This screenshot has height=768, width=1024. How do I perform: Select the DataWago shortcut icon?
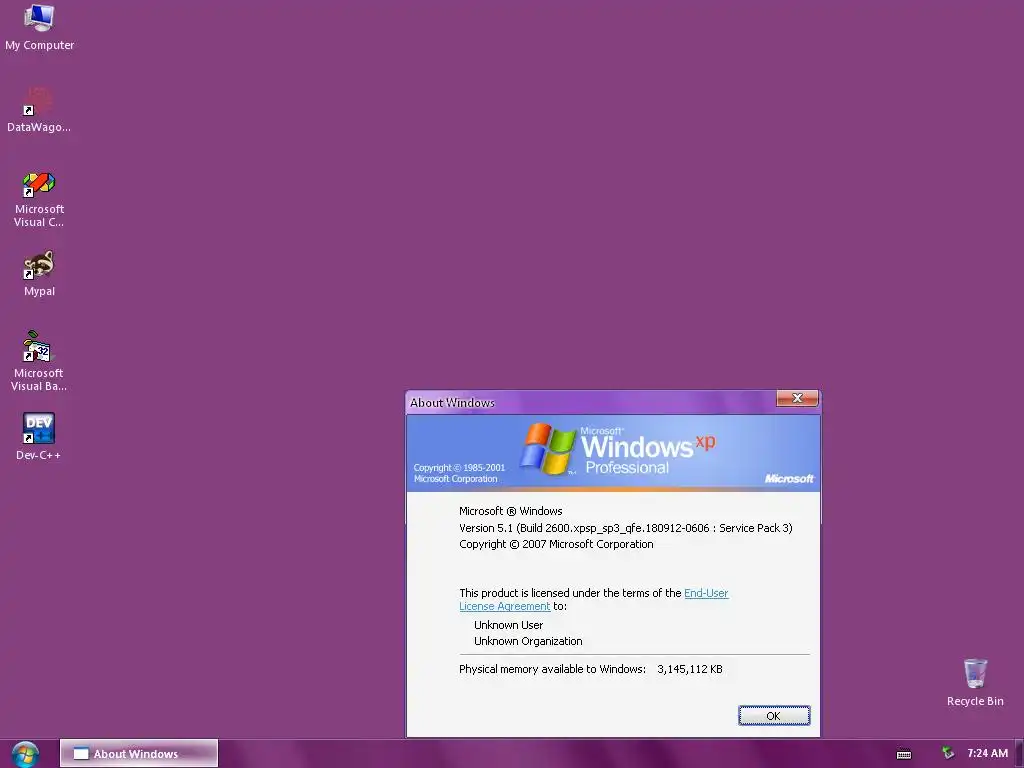point(39,109)
